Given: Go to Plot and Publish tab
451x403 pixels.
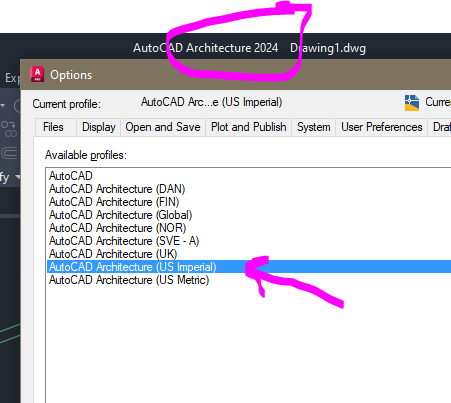Looking at the screenshot, I should 249,127.
